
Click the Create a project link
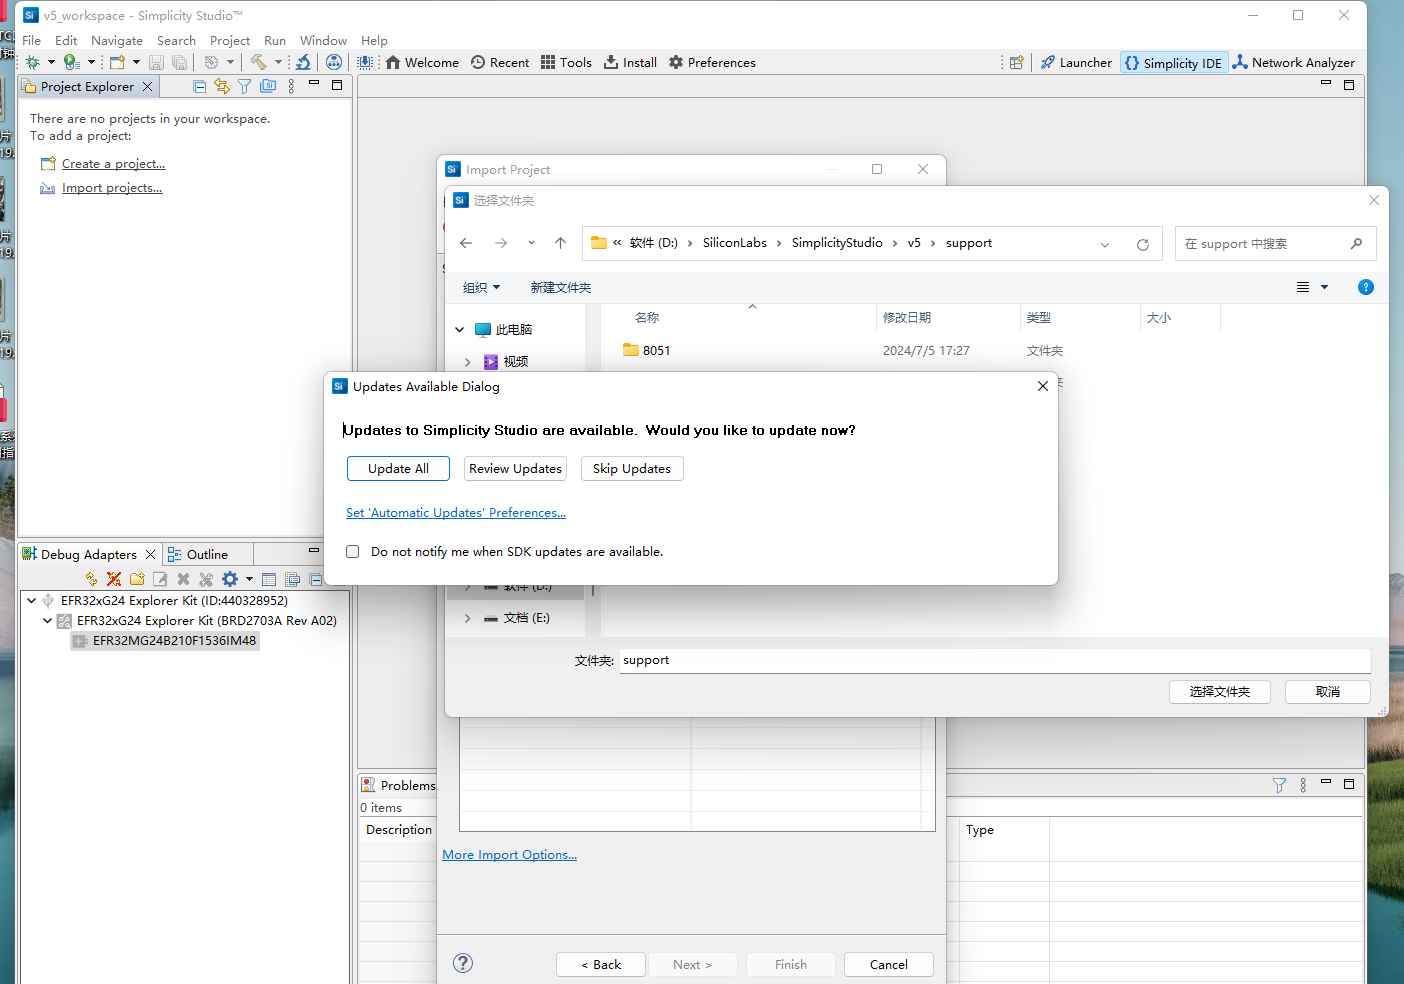[x=113, y=164]
